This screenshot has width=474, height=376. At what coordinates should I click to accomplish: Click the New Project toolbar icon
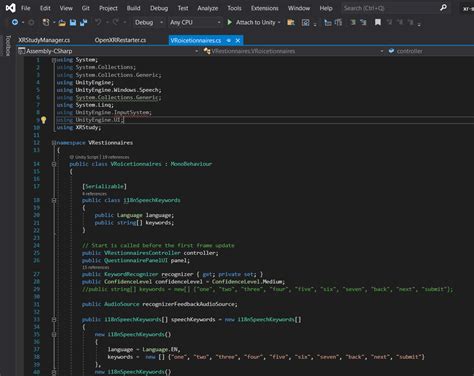[x=46, y=22]
